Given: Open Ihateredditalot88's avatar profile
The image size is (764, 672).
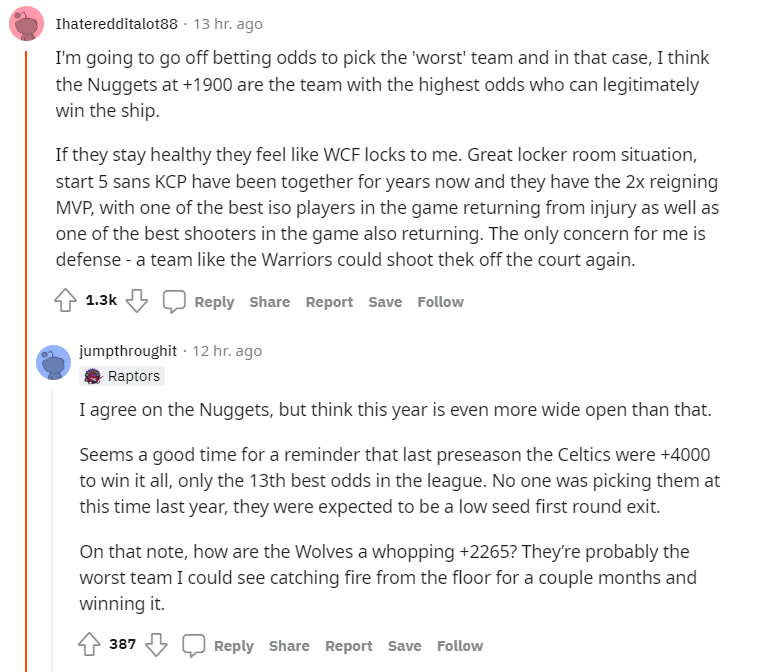Looking at the screenshot, I should [x=26, y=23].
